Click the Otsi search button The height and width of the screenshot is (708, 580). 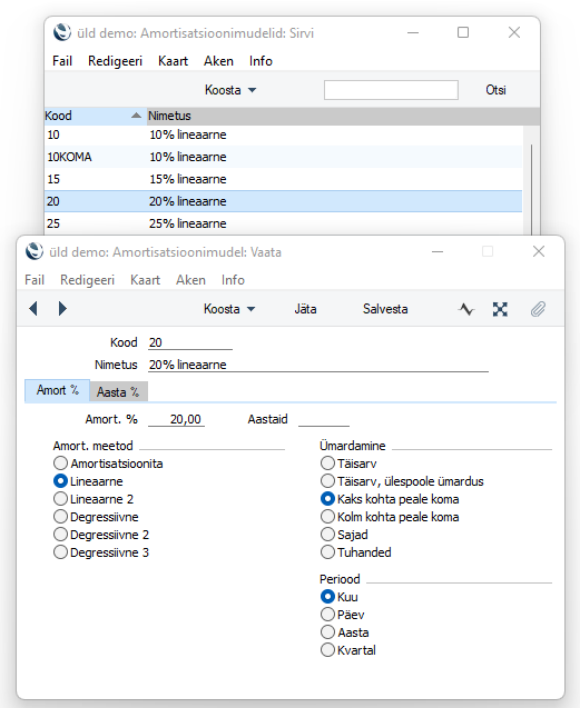(x=496, y=90)
